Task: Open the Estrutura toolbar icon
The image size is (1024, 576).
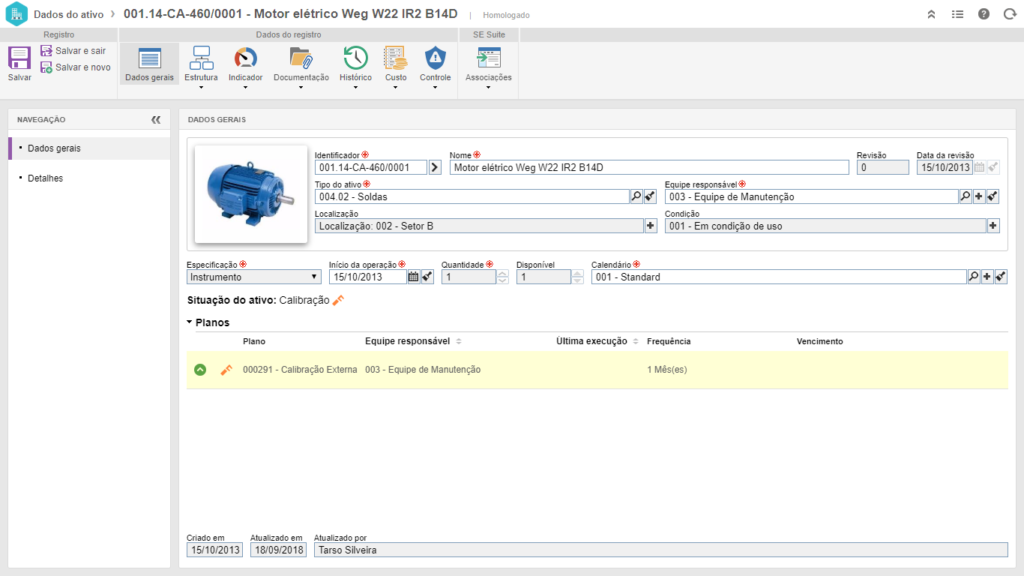Action: pyautogui.click(x=201, y=59)
